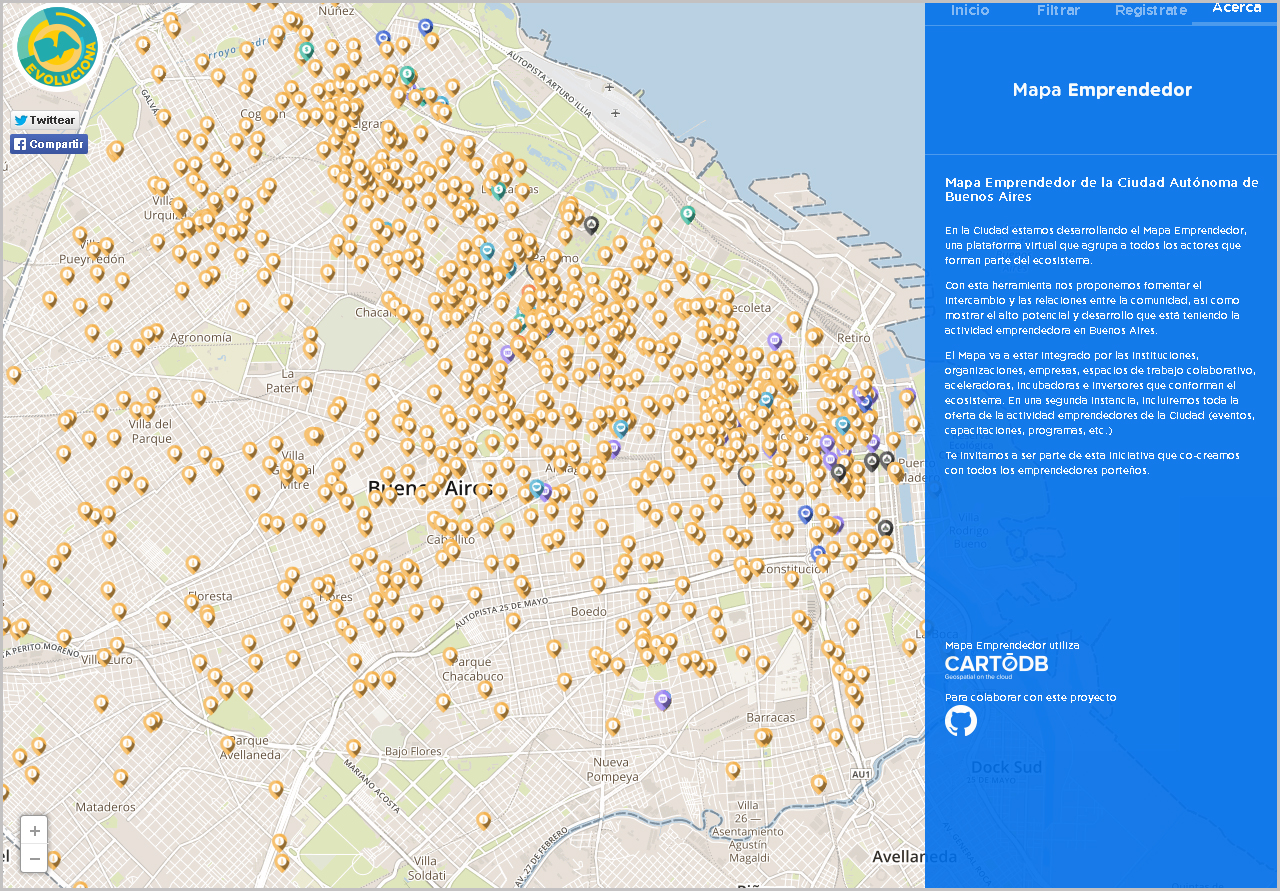
Task: Zoom out the map with minus button
Action: pos(34,858)
